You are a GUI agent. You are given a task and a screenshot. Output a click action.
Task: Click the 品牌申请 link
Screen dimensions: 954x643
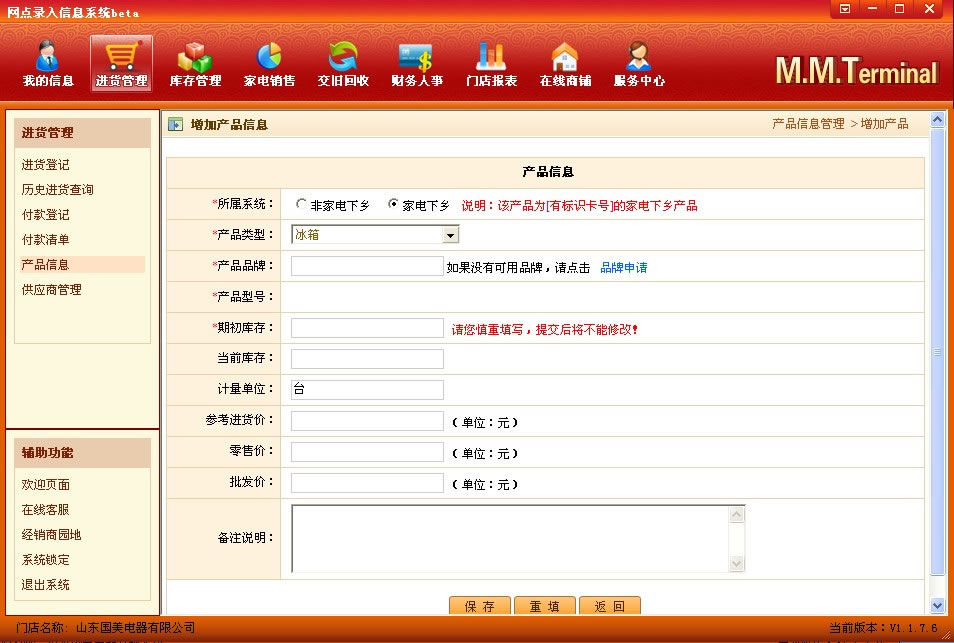[624, 268]
